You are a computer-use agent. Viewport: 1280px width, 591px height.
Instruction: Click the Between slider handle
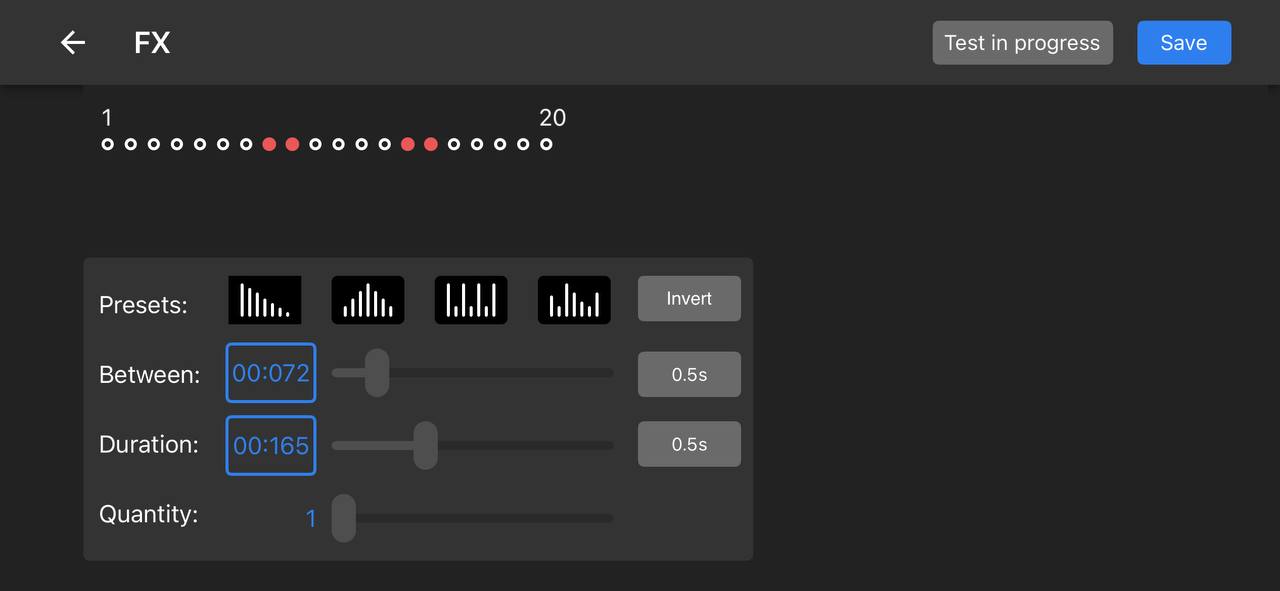[x=377, y=373]
